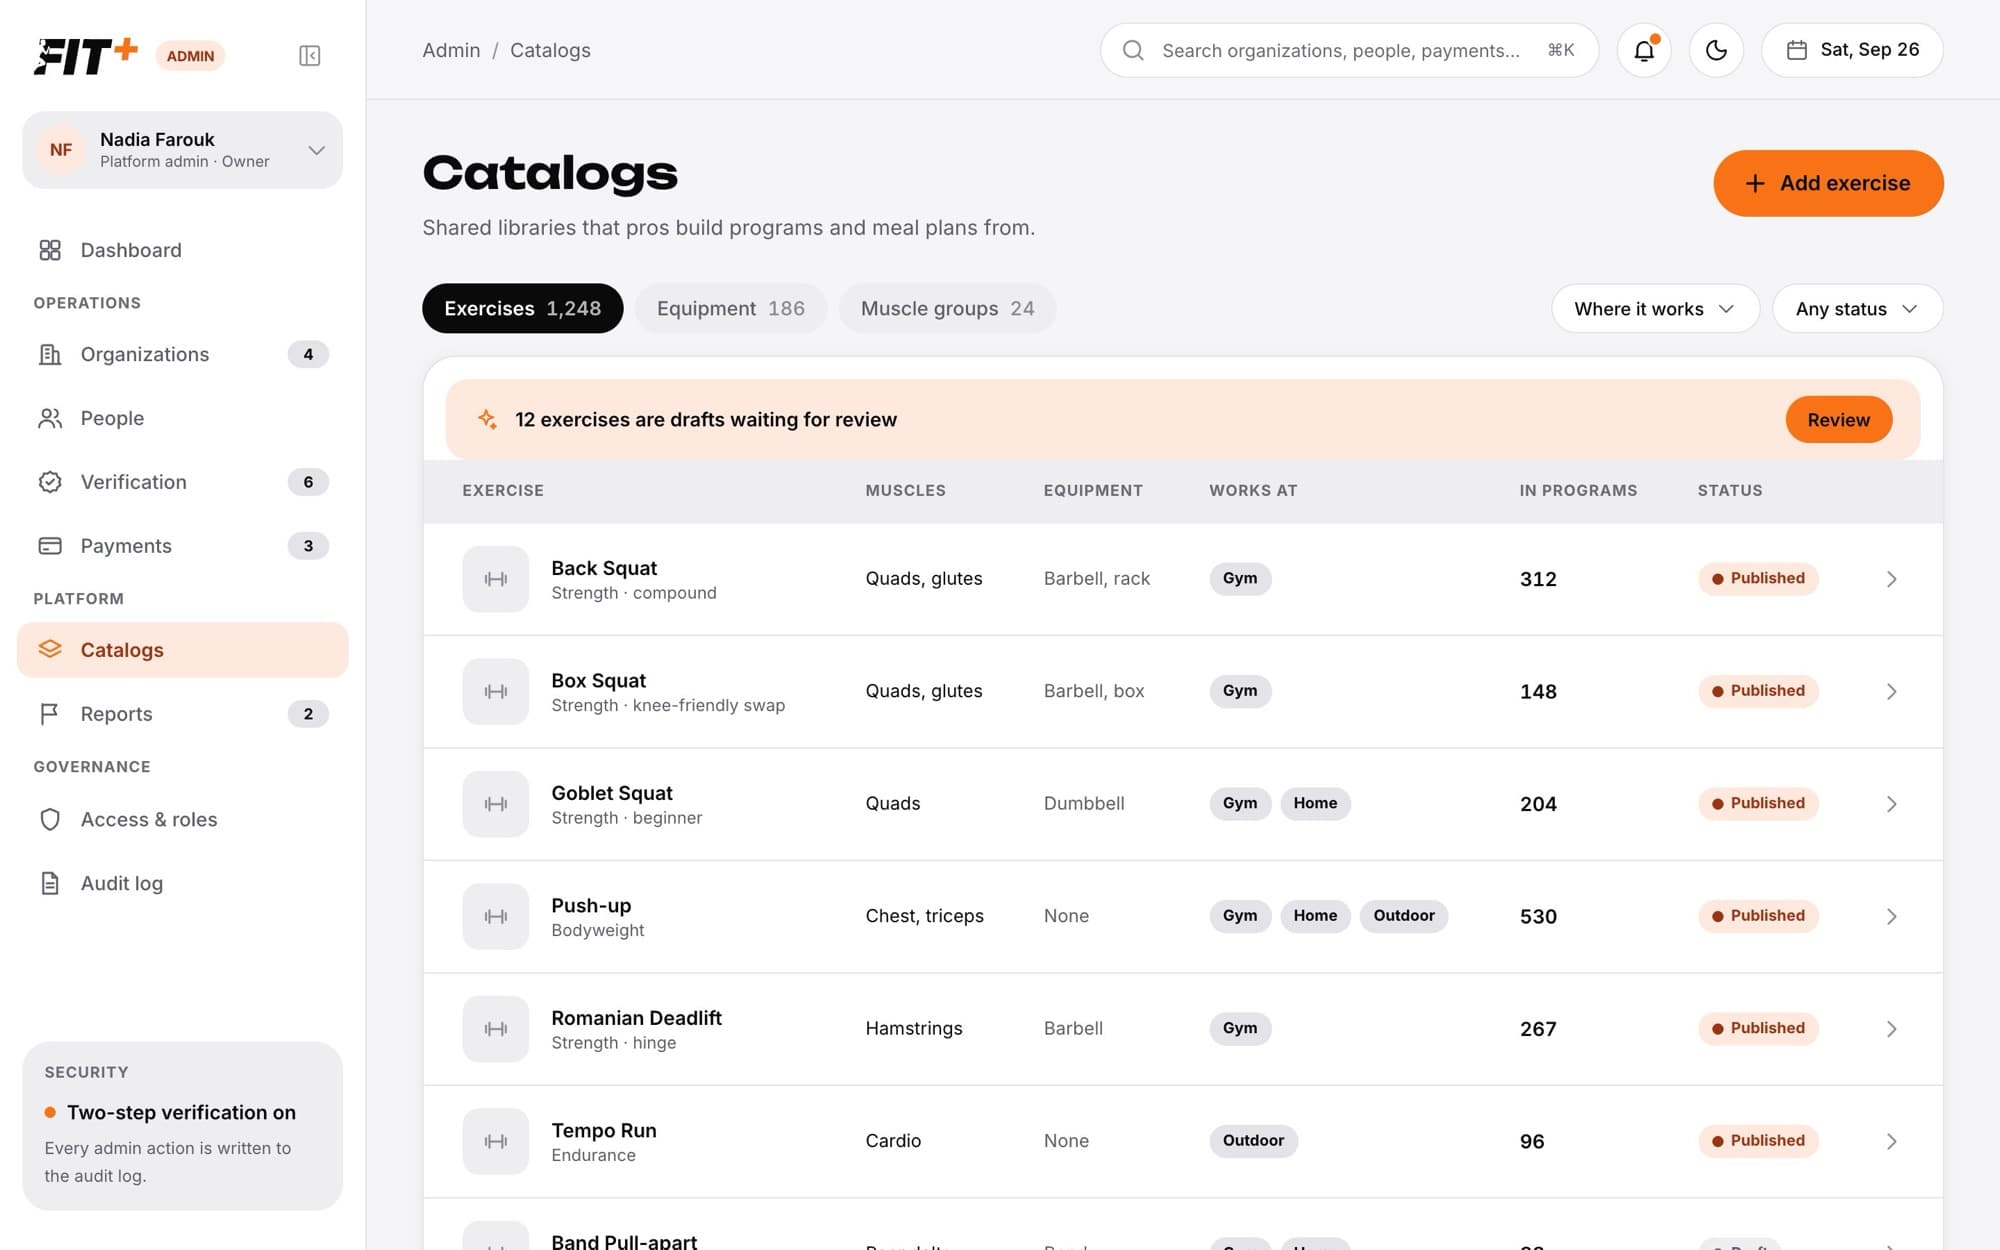Viewport: 2000px width, 1250px height.
Task: Open Tempo Run row chevron
Action: [x=1891, y=1141]
